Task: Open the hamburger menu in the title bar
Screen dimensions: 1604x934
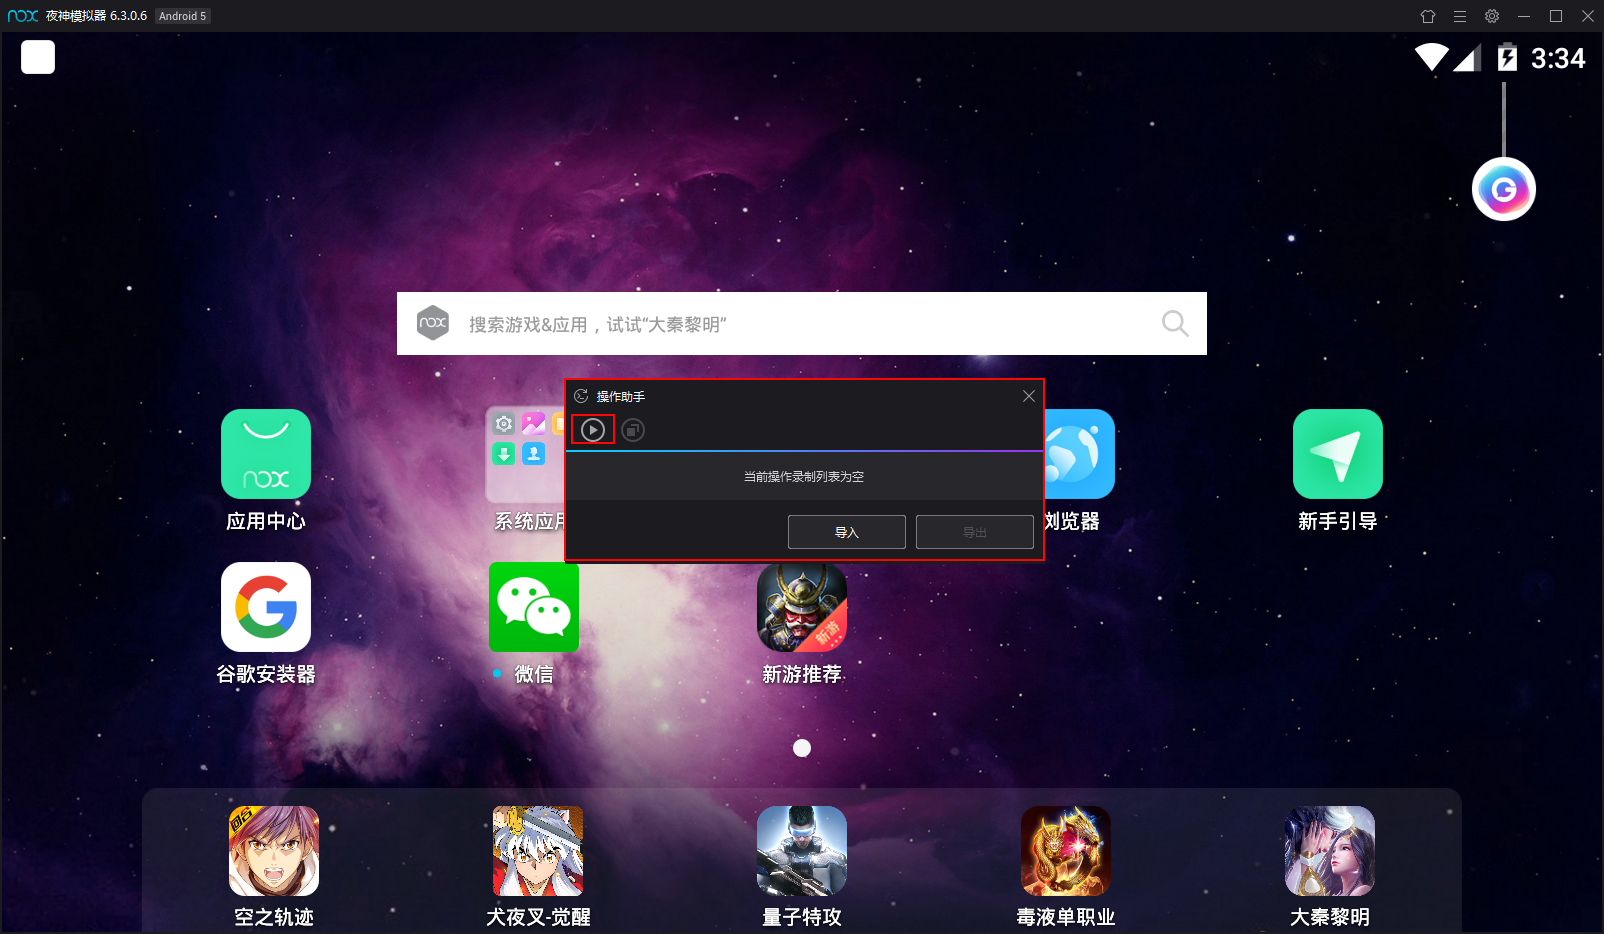Action: point(1460,16)
